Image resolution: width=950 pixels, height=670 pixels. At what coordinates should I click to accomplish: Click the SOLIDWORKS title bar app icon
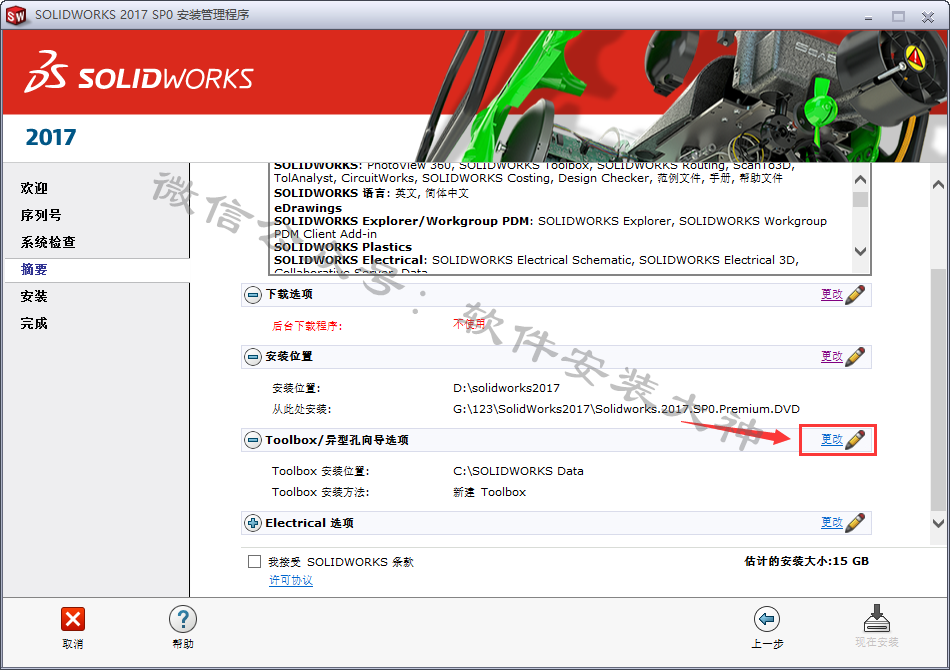[16, 15]
